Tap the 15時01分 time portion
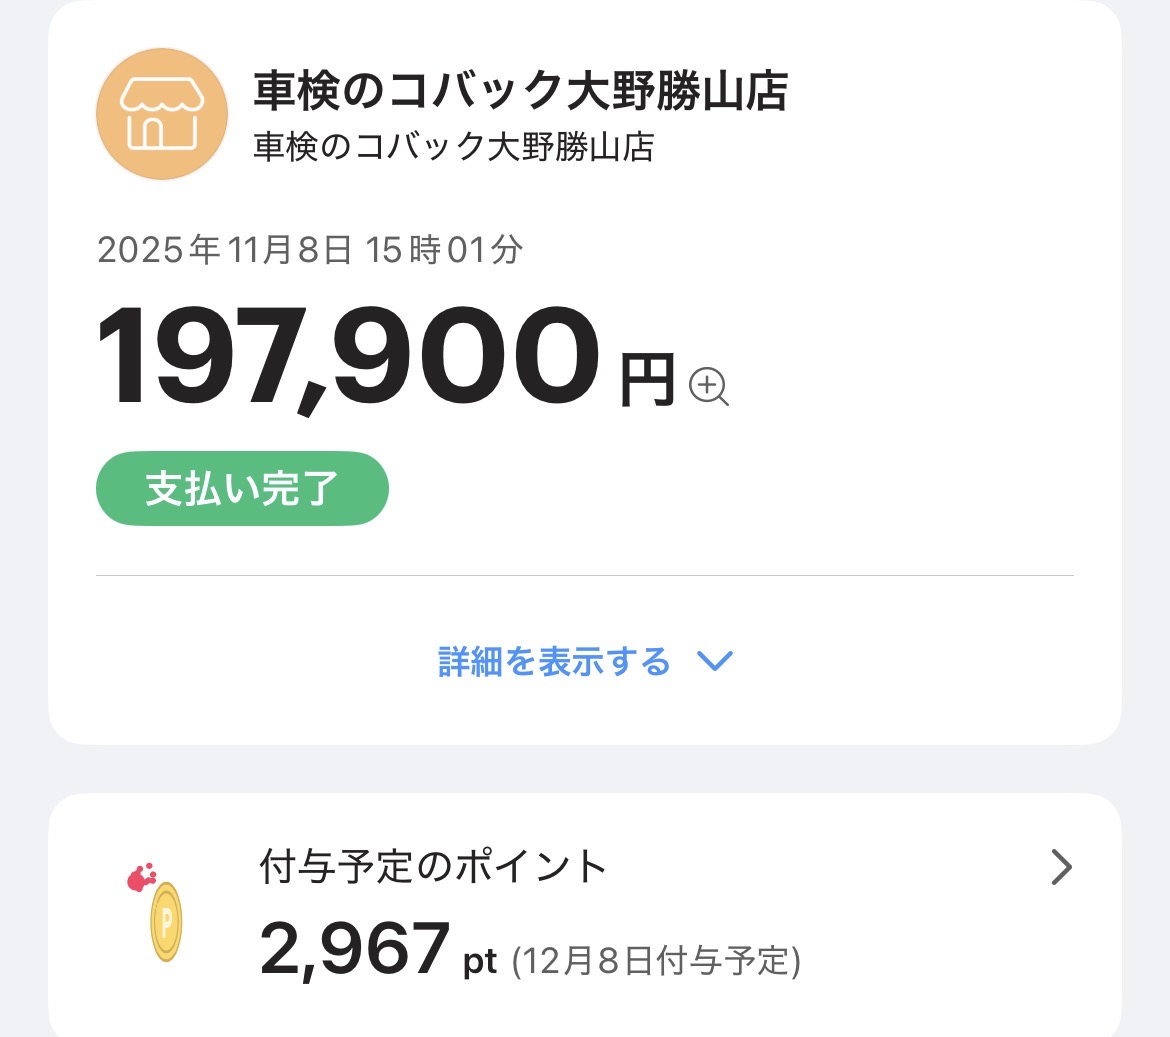Viewport: 1170px width, 1037px height. (x=443, y=250)
